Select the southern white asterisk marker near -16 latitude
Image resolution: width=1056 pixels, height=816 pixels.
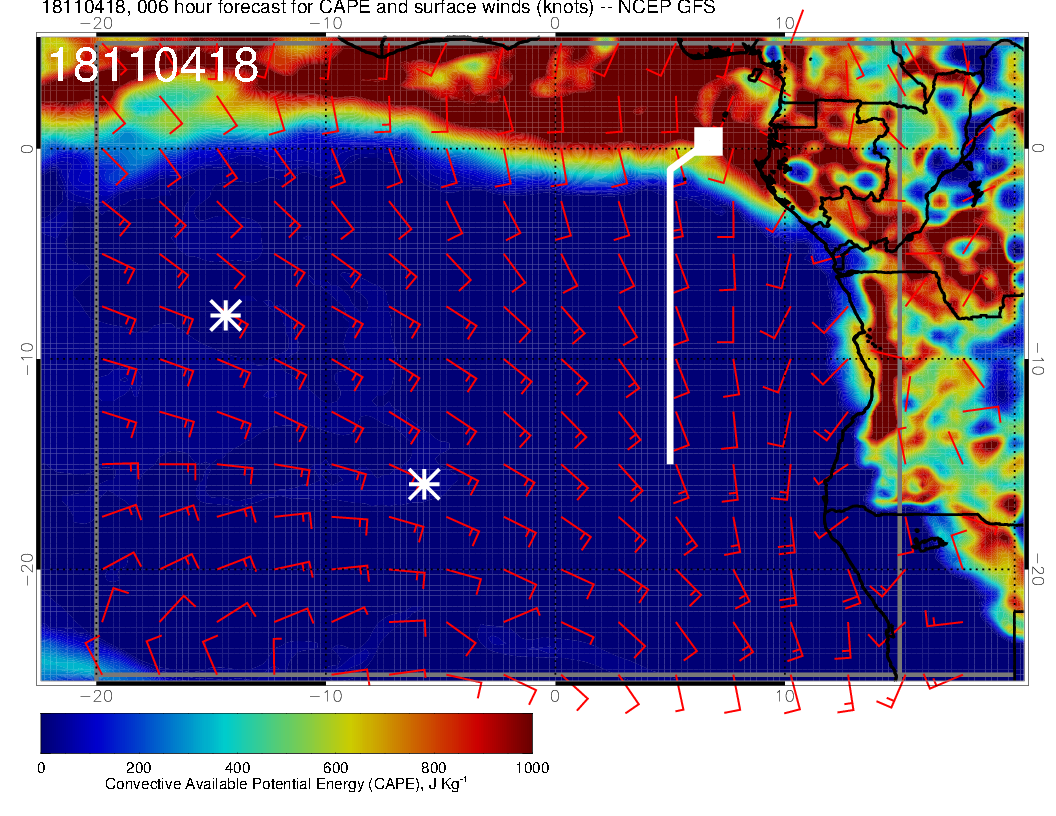[424, 484]
